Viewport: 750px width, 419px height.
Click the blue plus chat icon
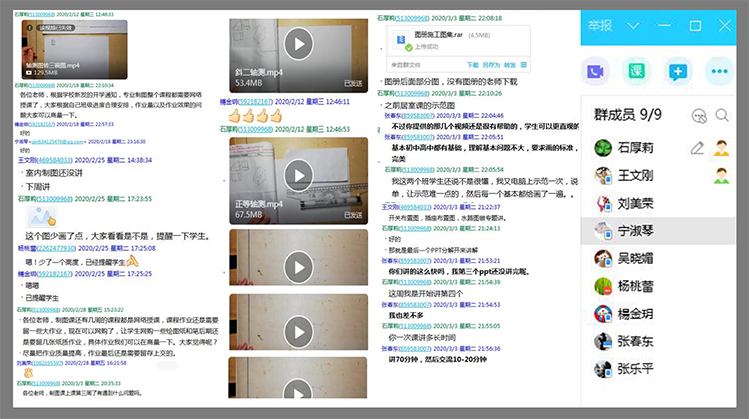coord(678,72)
